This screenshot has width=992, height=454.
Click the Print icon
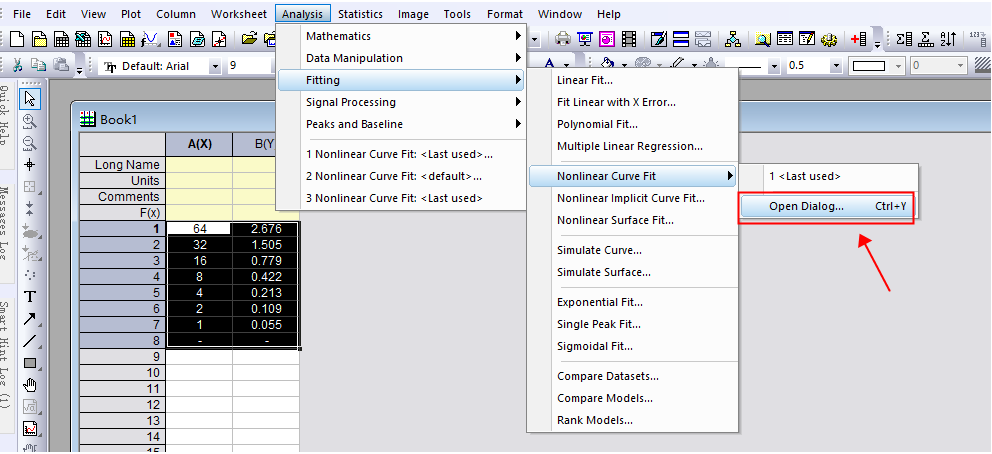(x=562, y=39)
